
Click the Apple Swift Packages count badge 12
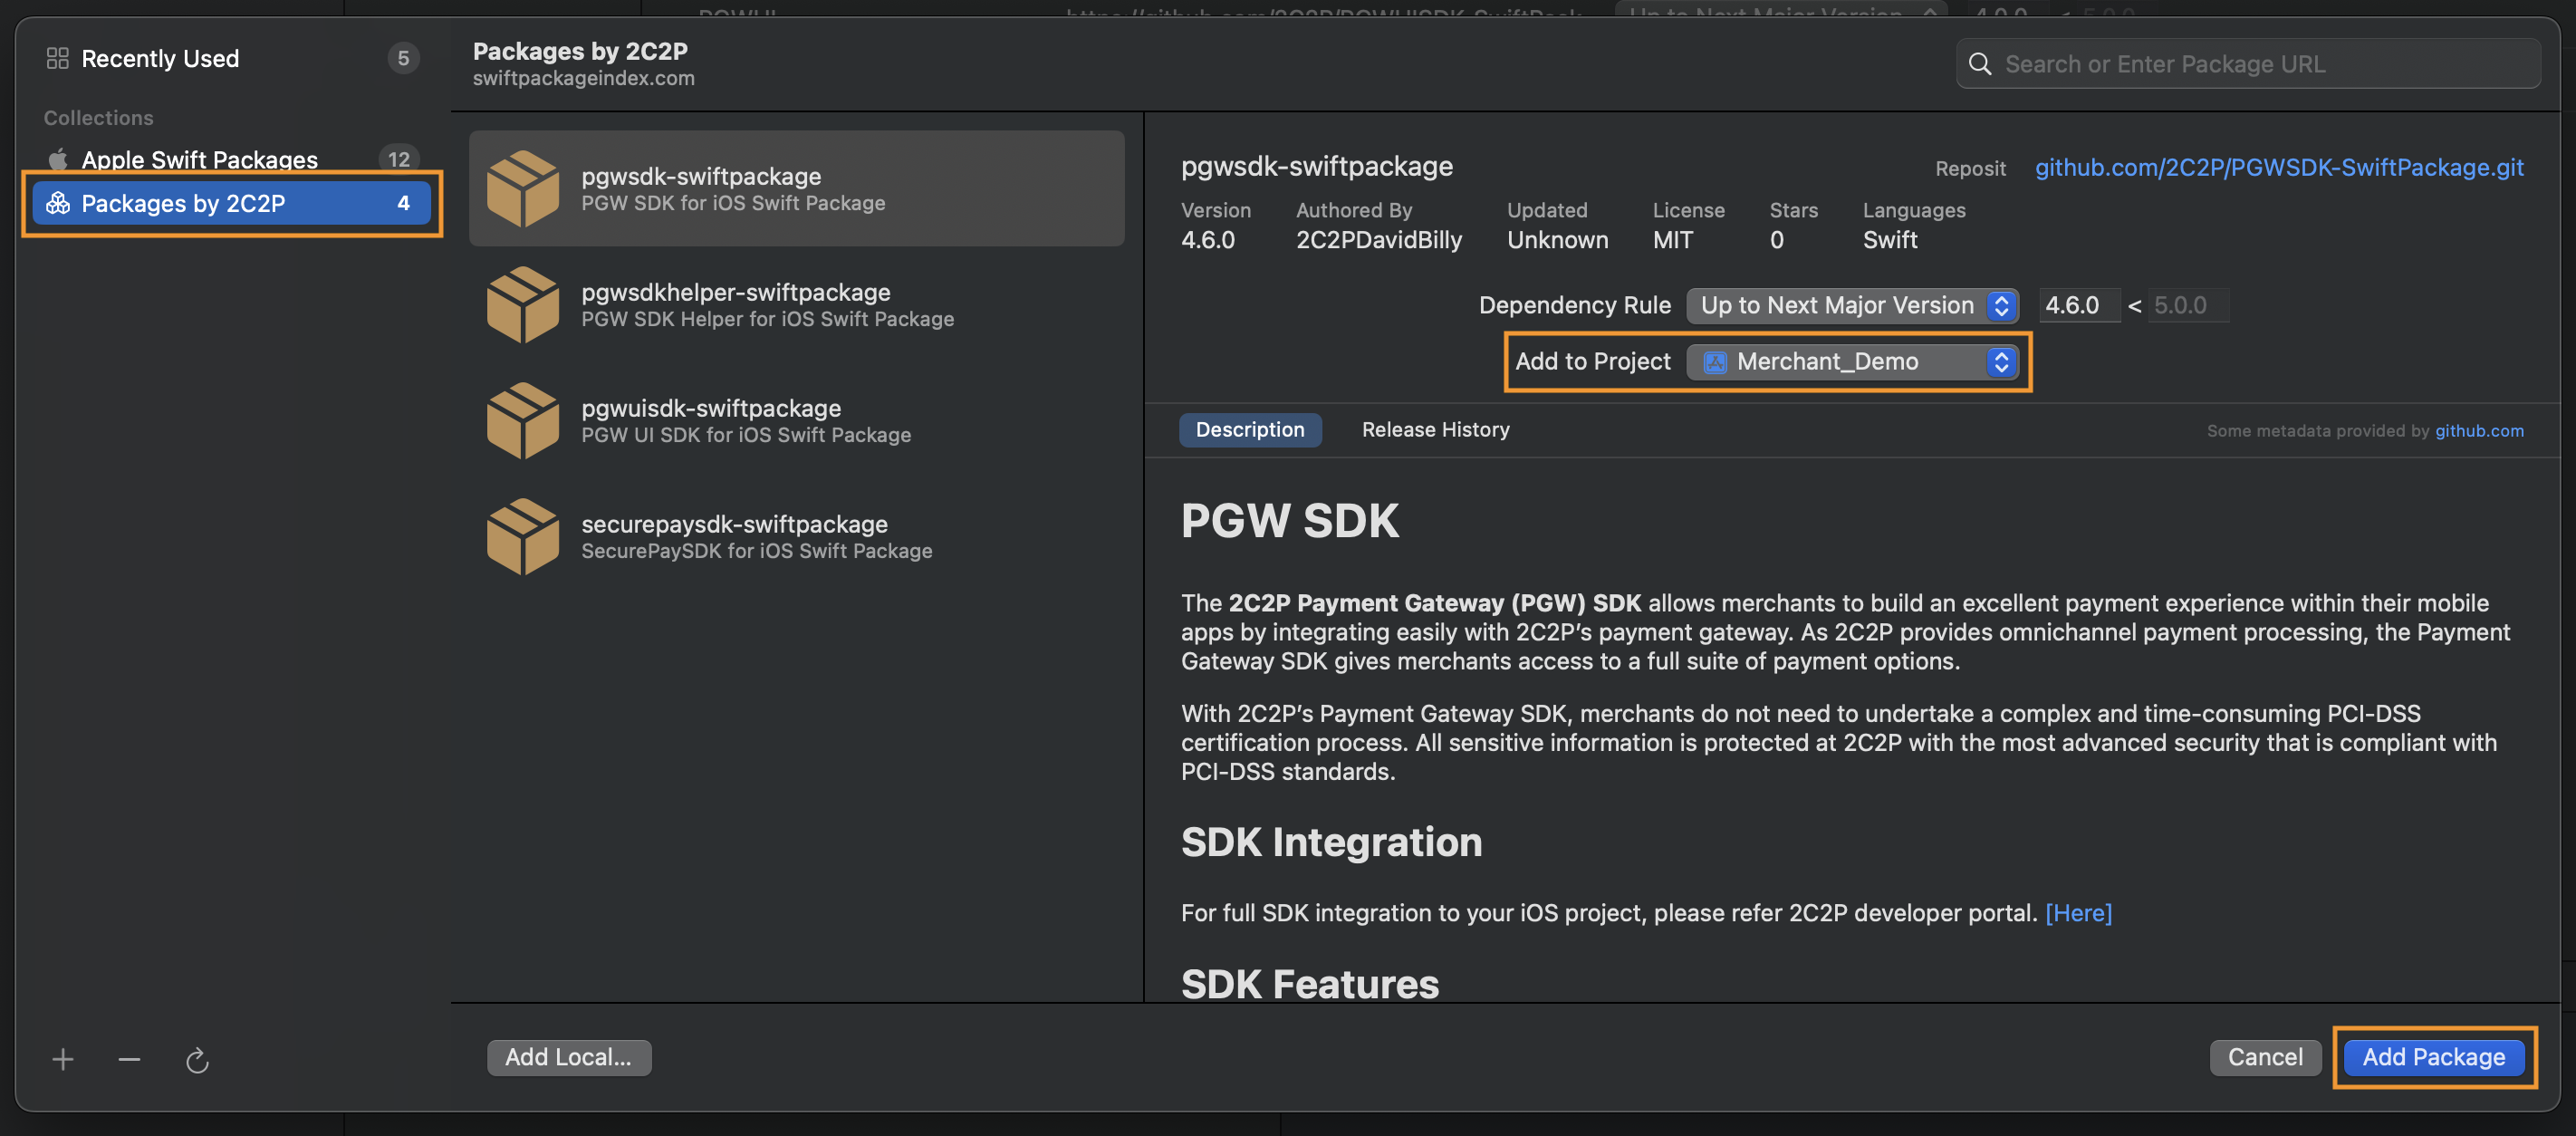point(399,159)
